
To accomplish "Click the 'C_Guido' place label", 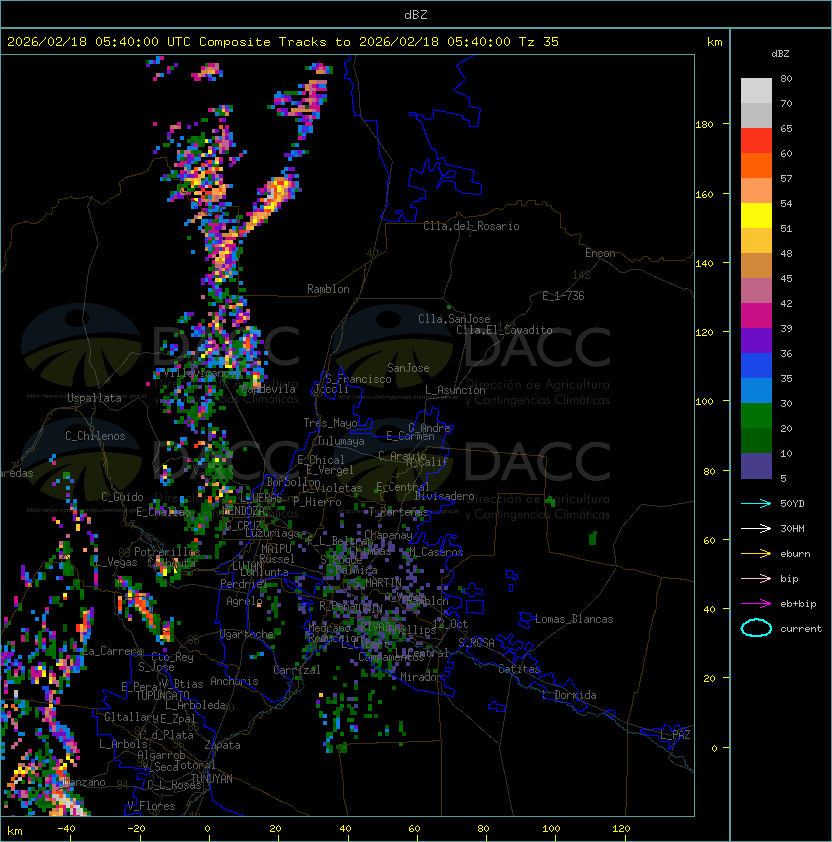I will pos(122,497).
